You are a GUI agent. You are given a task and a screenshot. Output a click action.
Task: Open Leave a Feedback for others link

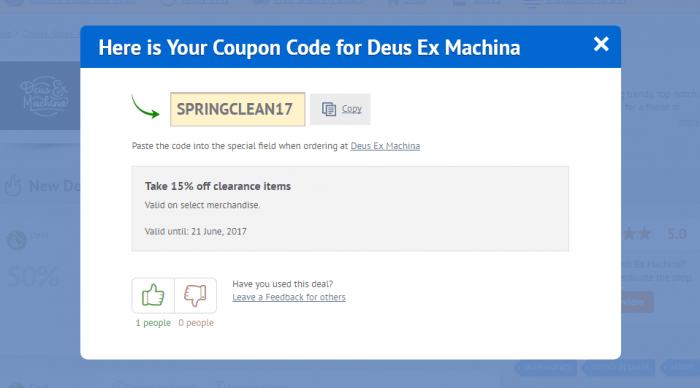[x=288, y=297]
